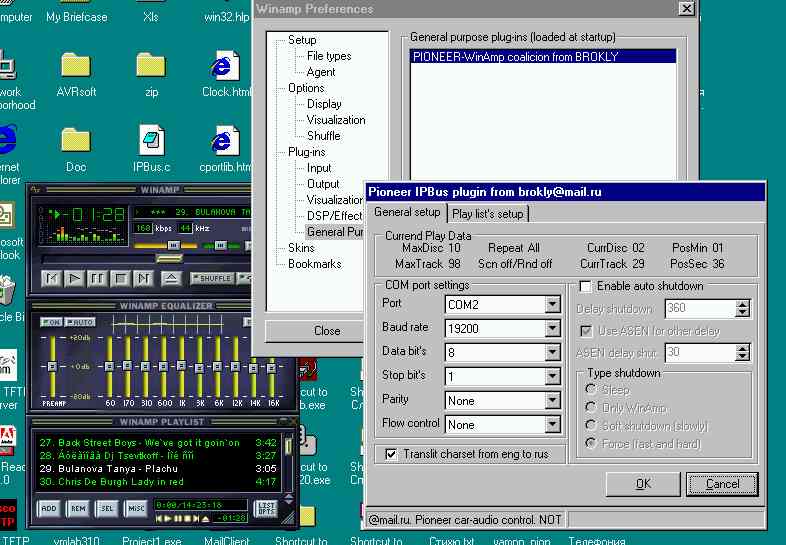Open the Port COM2 dropdown
The height and width of the screenshot is (545, 786).
tap(552, 304)
